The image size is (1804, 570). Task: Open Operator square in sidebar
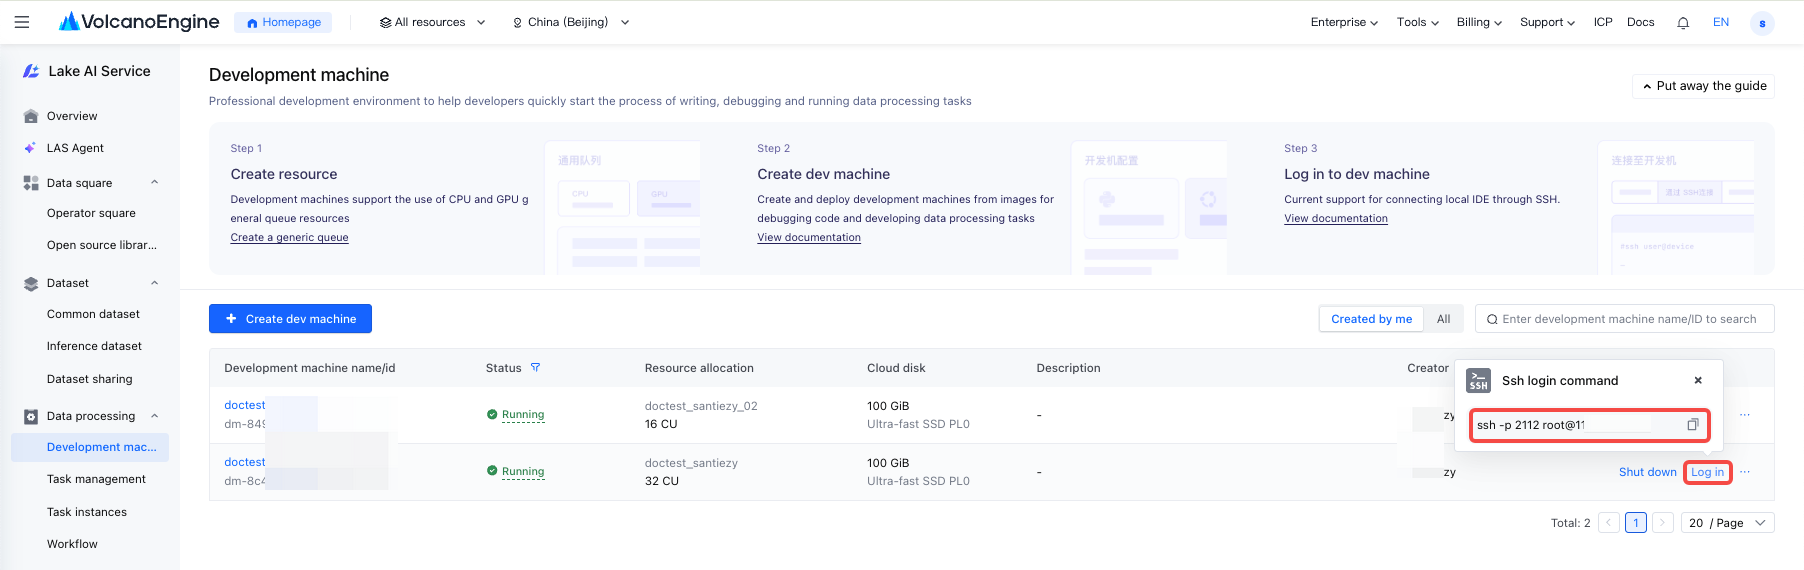tap(91, 213)
